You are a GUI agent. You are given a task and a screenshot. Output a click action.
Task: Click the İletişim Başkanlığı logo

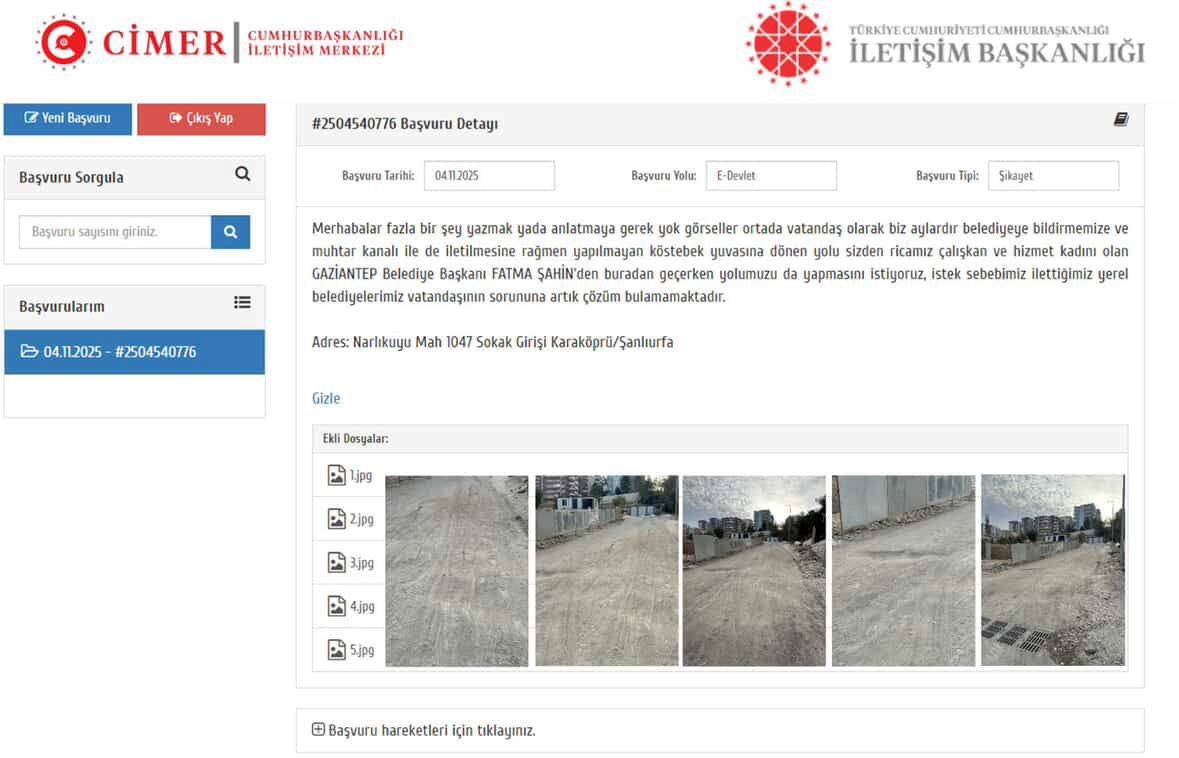coord(945,44)
